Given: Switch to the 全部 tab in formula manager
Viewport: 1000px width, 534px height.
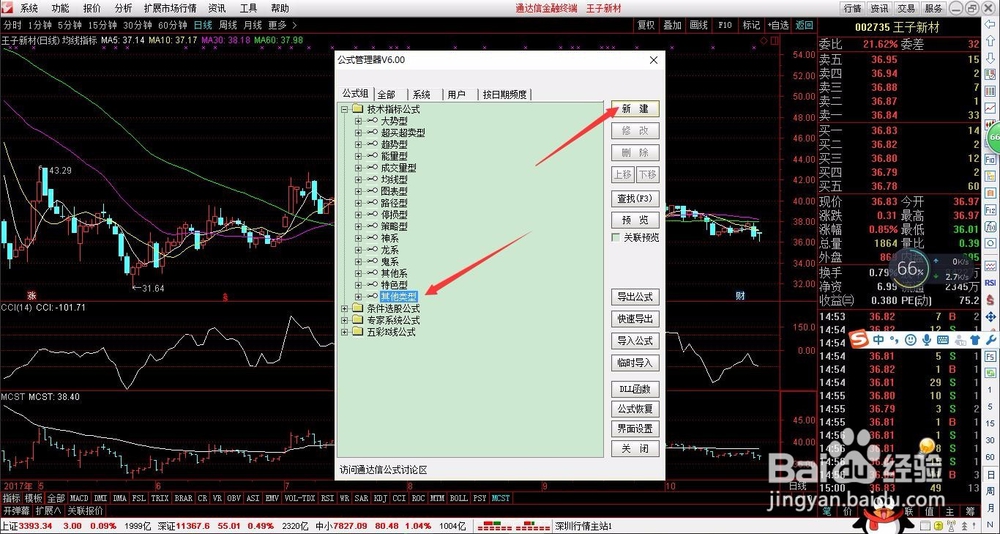Looking at the screenshot, I should click(x=386, y=94).
